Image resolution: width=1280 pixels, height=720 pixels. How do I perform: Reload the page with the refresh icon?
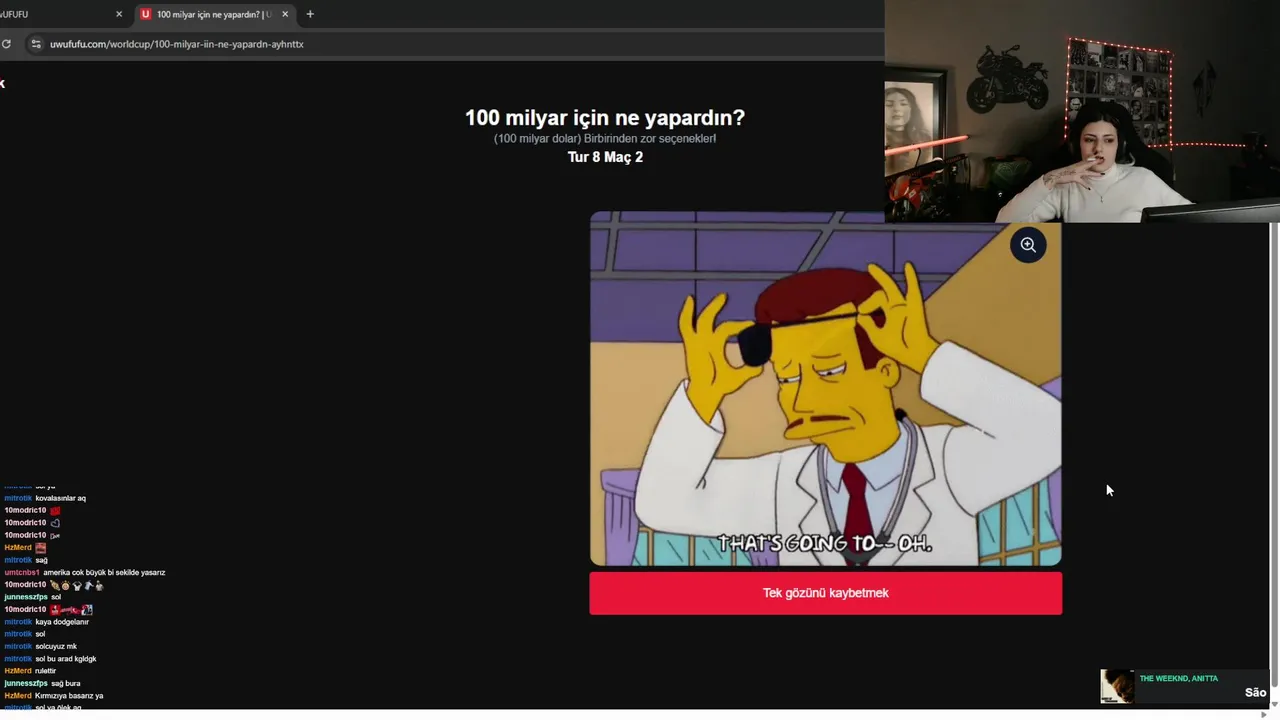click(x=6, y=44)
